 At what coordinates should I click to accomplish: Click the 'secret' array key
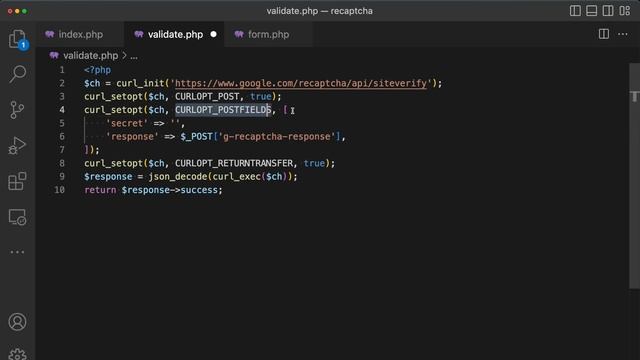click(127, 123)
